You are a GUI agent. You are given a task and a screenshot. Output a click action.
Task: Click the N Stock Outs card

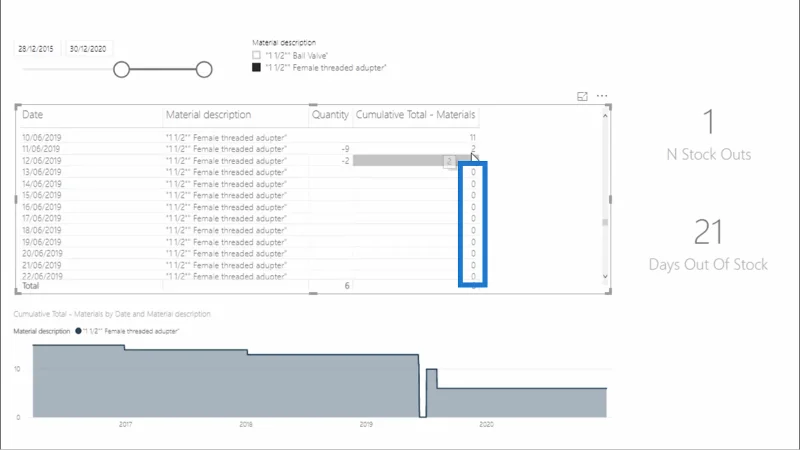tap(709, 135)
